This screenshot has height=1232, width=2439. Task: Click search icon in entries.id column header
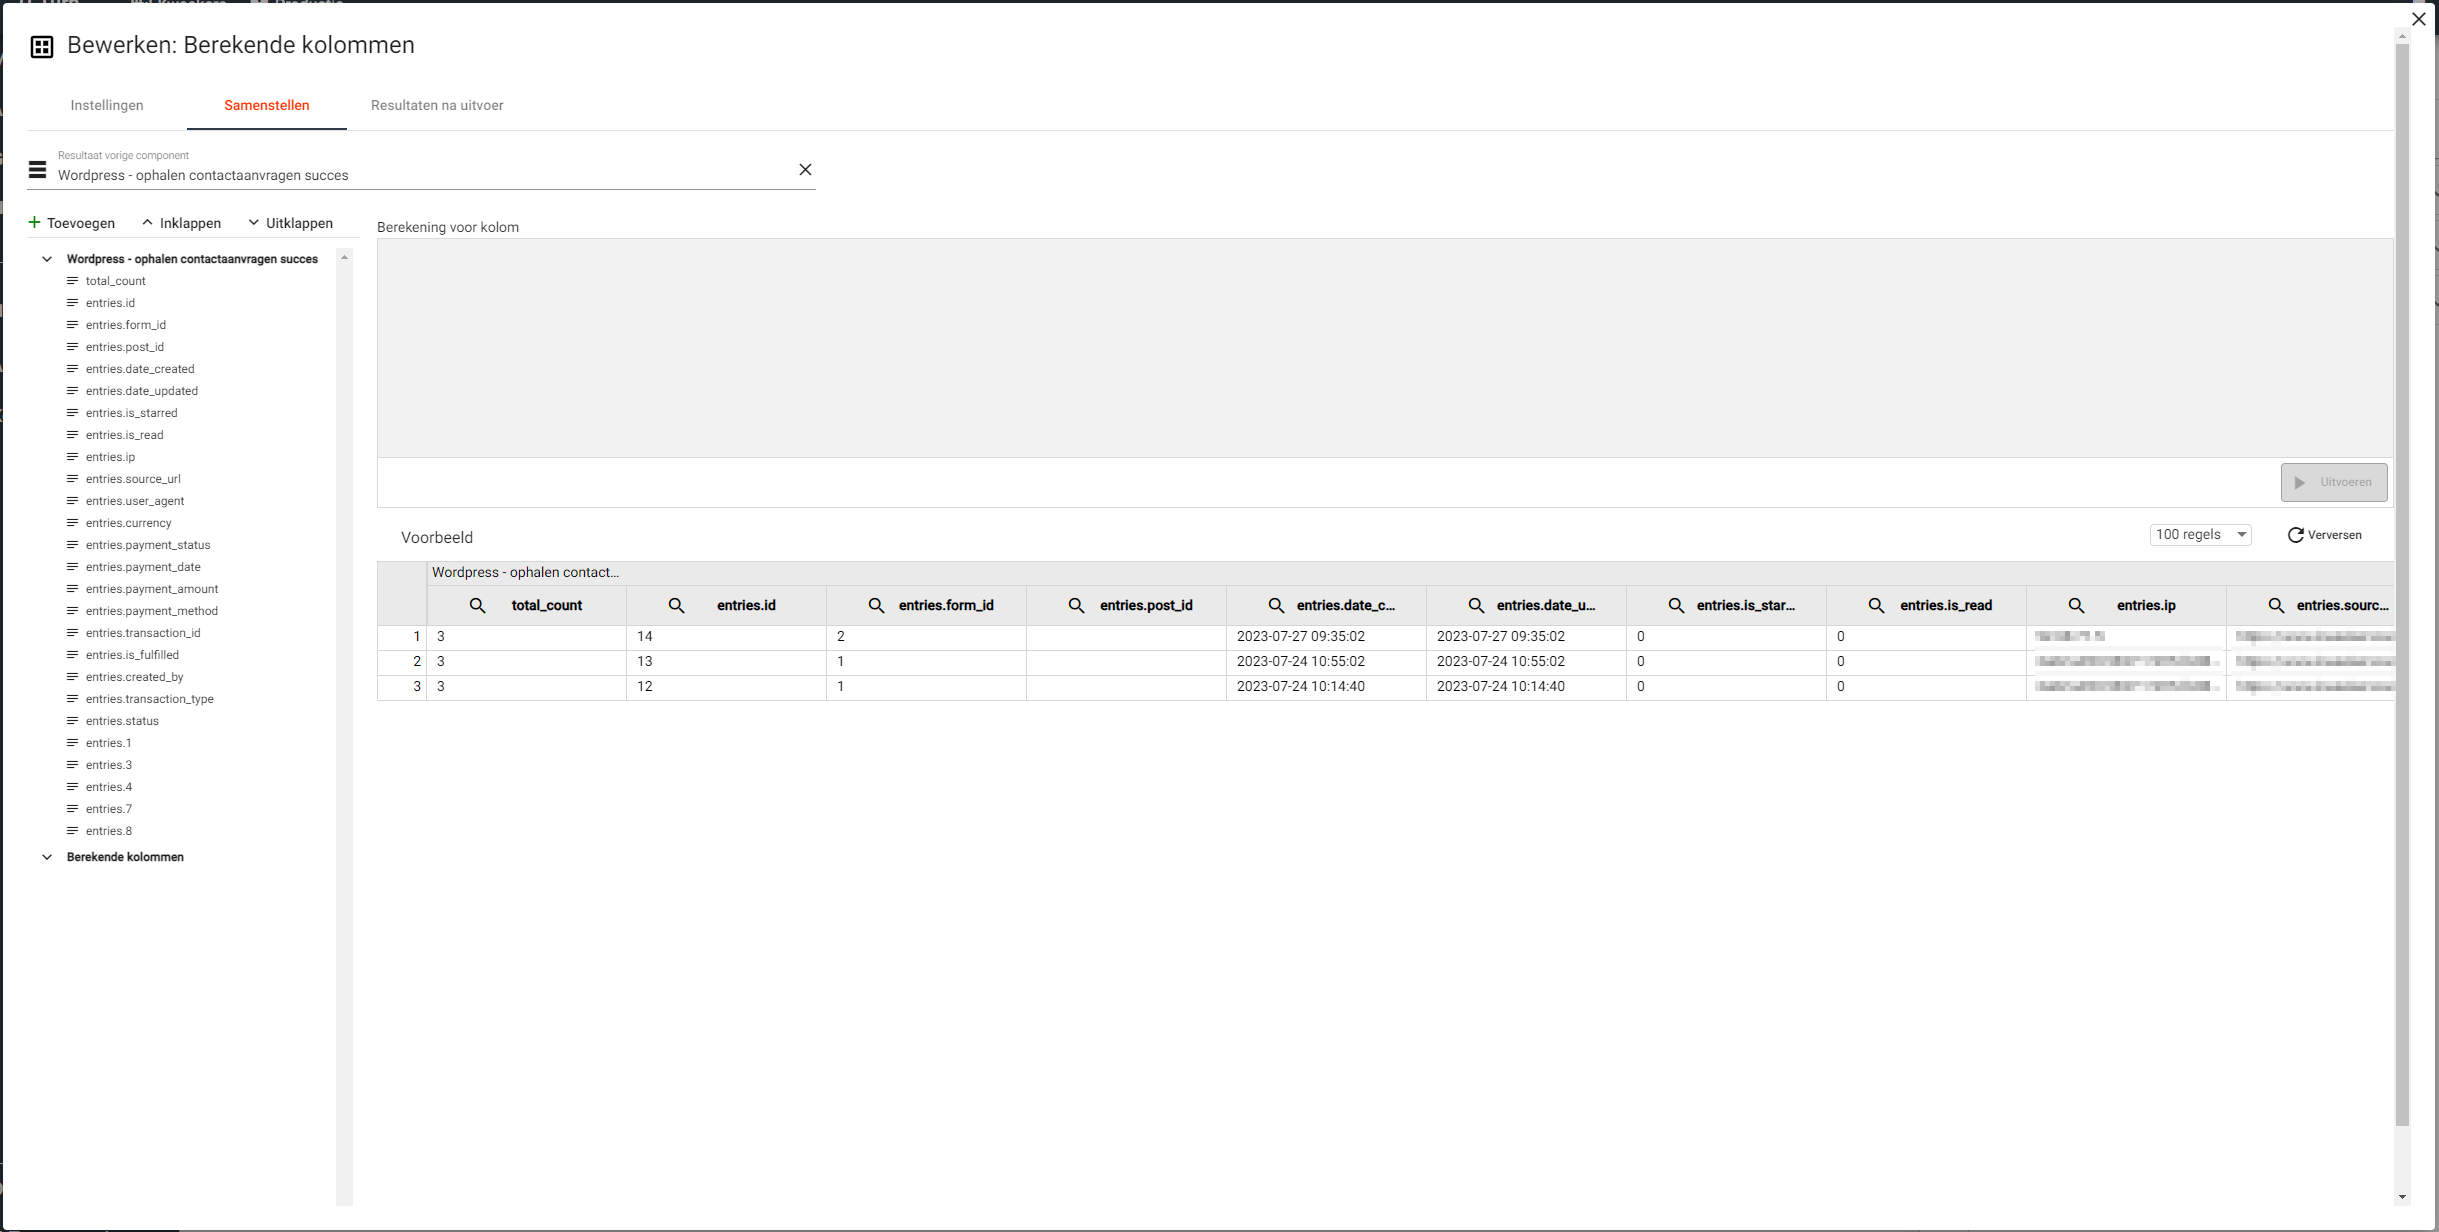pyautogui.click(x=676, y=606)
